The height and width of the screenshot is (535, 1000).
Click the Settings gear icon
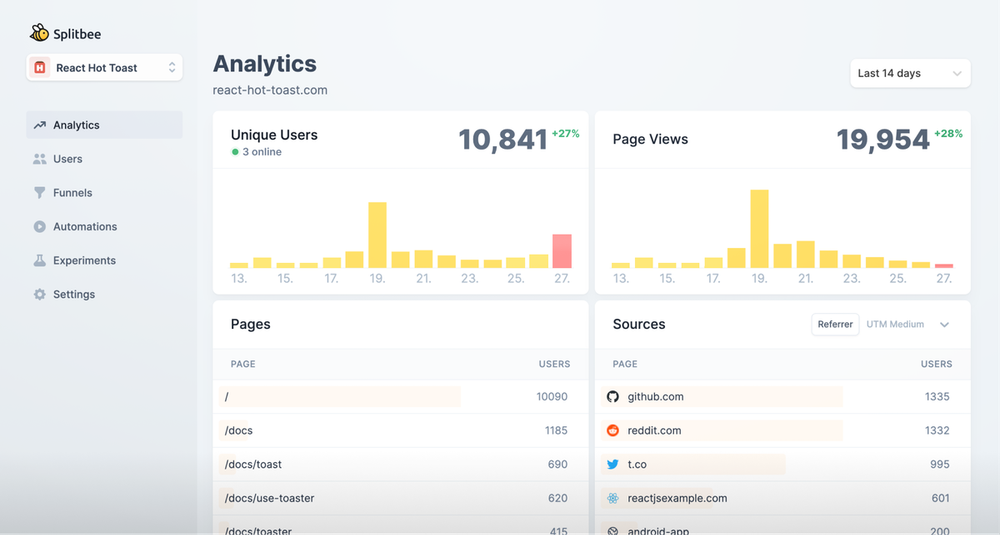(x=40, y=294)
